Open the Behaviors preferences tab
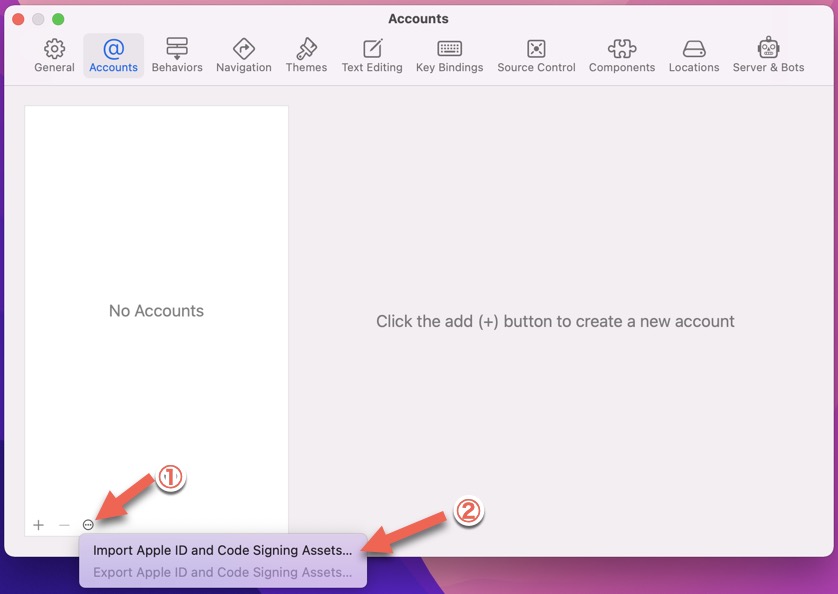This screenshot has height=594, width=838. [177, 56]
